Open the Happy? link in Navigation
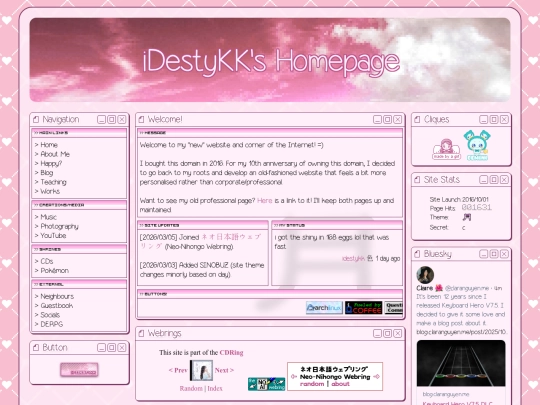 [x=51, y=163]
